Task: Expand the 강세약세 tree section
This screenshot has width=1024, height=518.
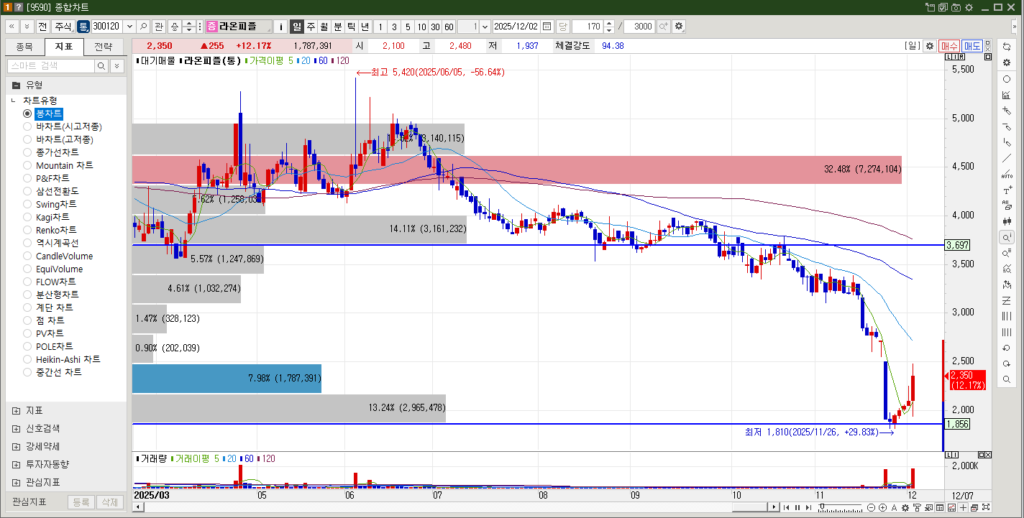Action: pos(15,446)
